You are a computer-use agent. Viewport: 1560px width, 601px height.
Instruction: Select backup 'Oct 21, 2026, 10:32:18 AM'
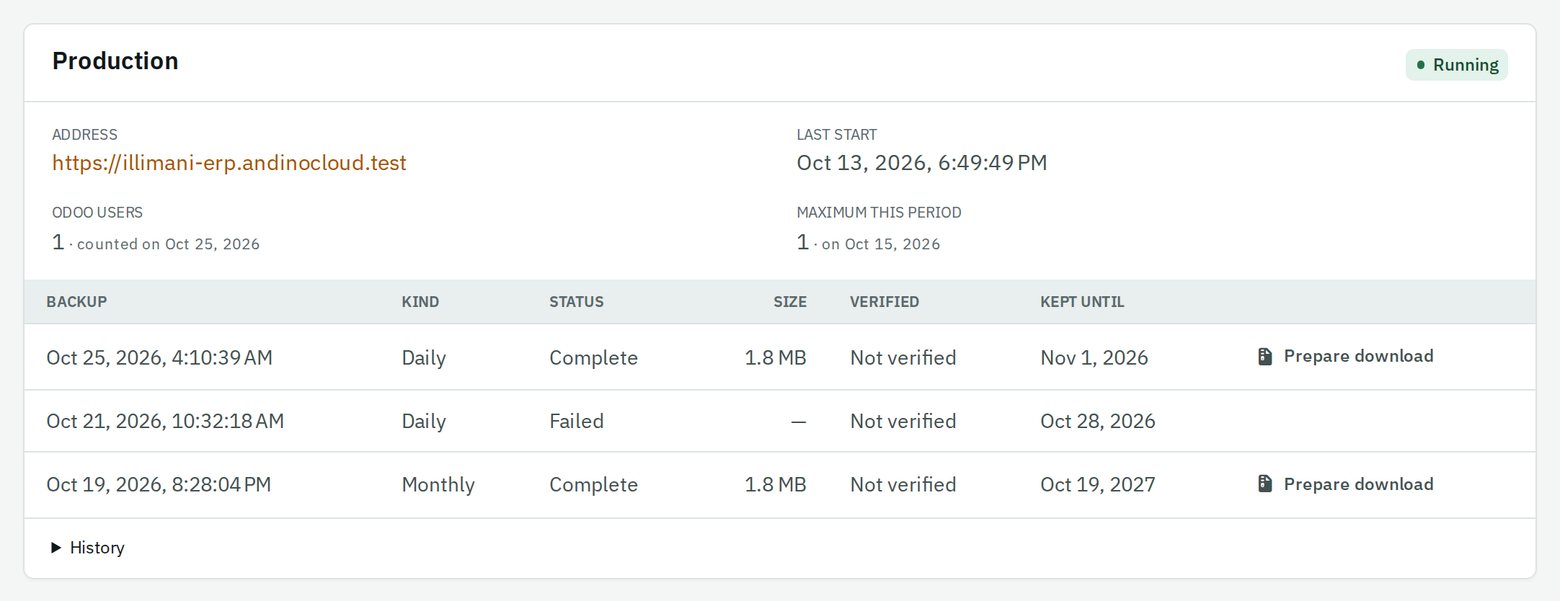pyautogui.click(x=165, y=421)
